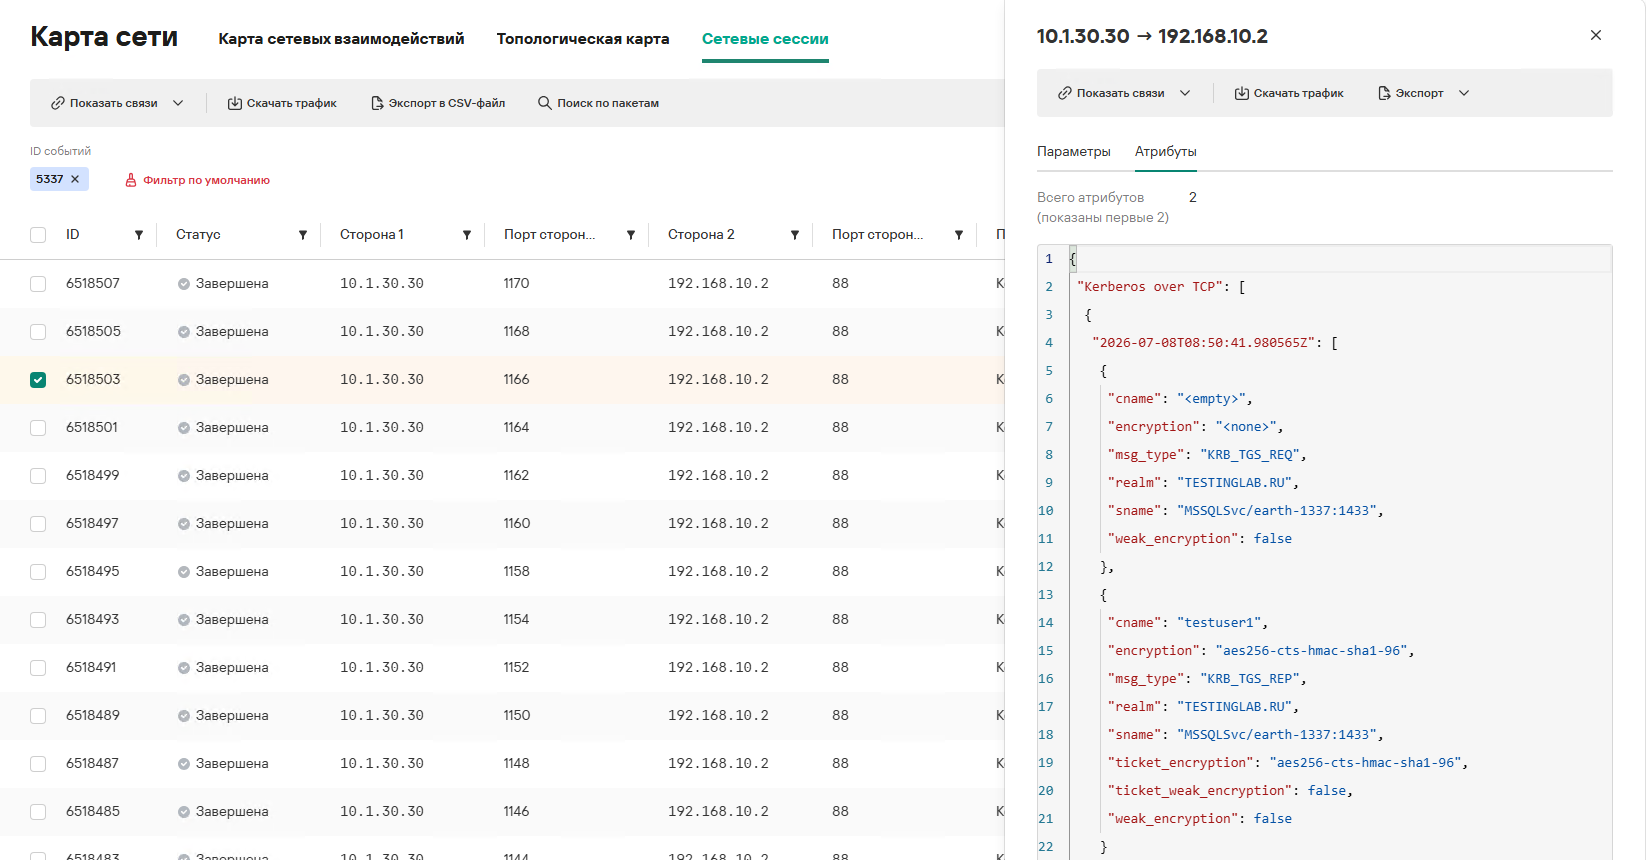Screen dimensions: 1646x860
Task: Click the Экспорт в CSV-файл file icon
Action: 377,103
